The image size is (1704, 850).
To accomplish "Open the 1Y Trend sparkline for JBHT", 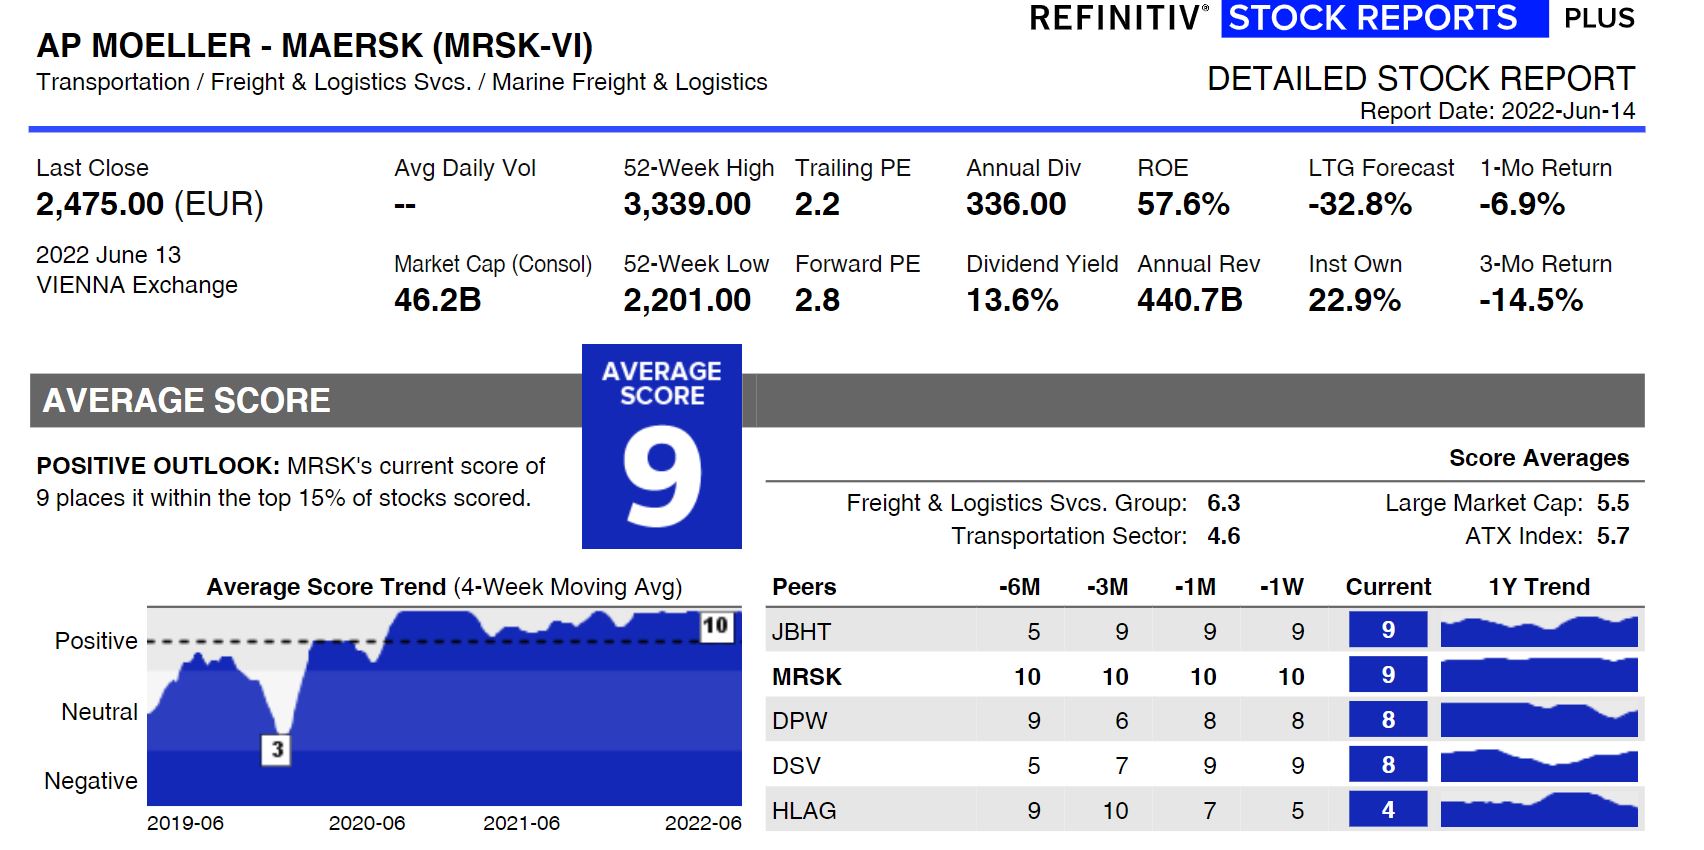I will (x=1539, y=631).
